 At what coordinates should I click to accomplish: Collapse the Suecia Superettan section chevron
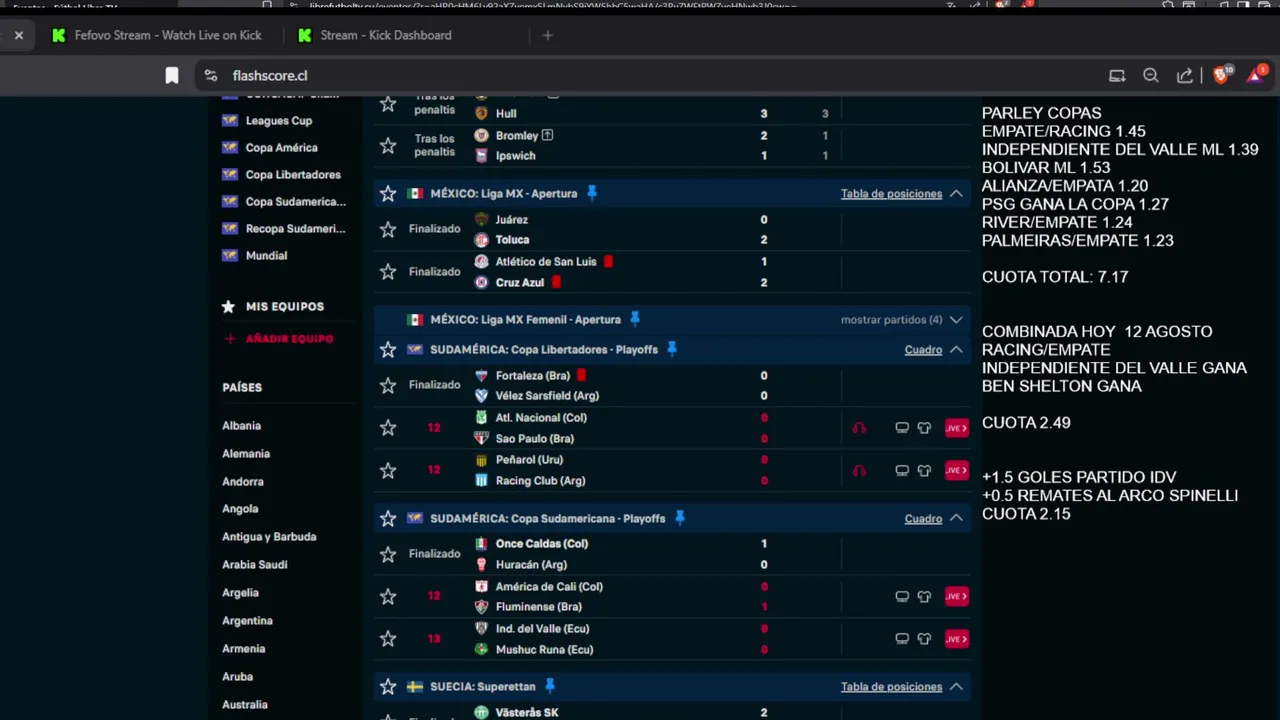tap(956, 686)
